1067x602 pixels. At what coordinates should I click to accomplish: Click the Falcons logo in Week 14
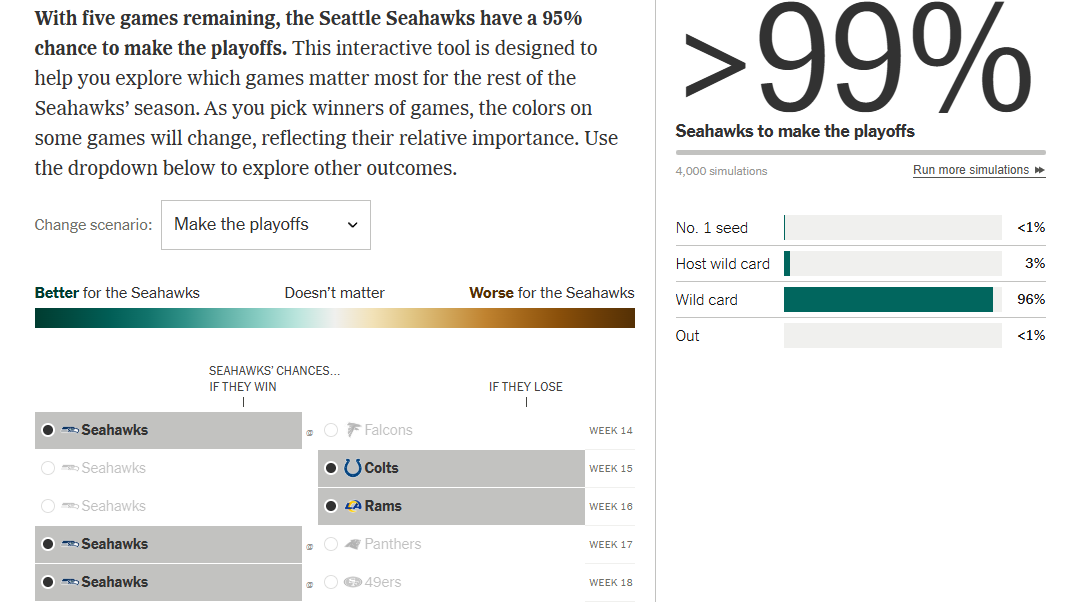pos(353,430)
